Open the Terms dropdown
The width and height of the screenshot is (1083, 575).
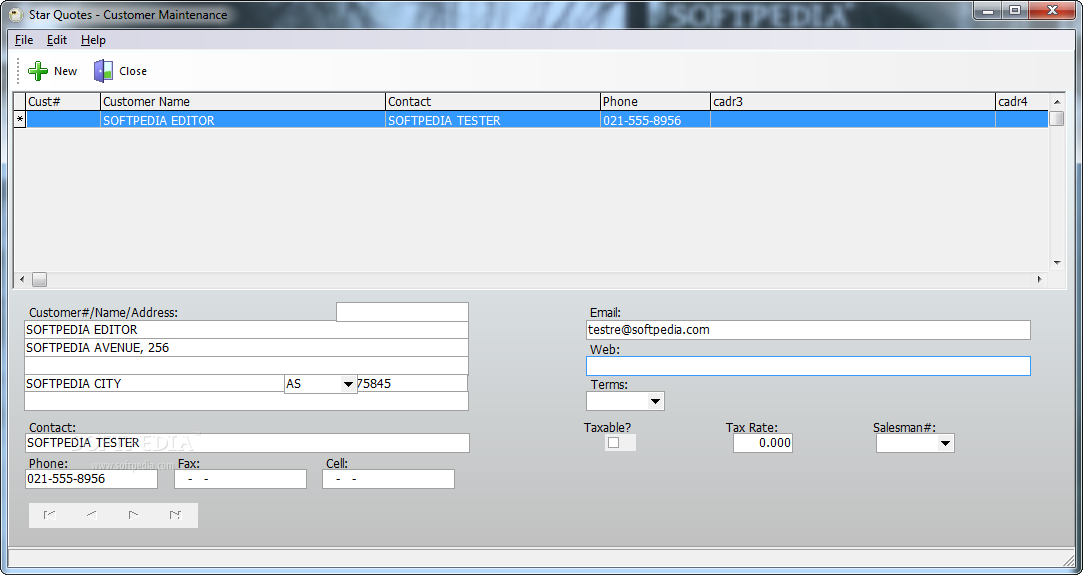655,401
